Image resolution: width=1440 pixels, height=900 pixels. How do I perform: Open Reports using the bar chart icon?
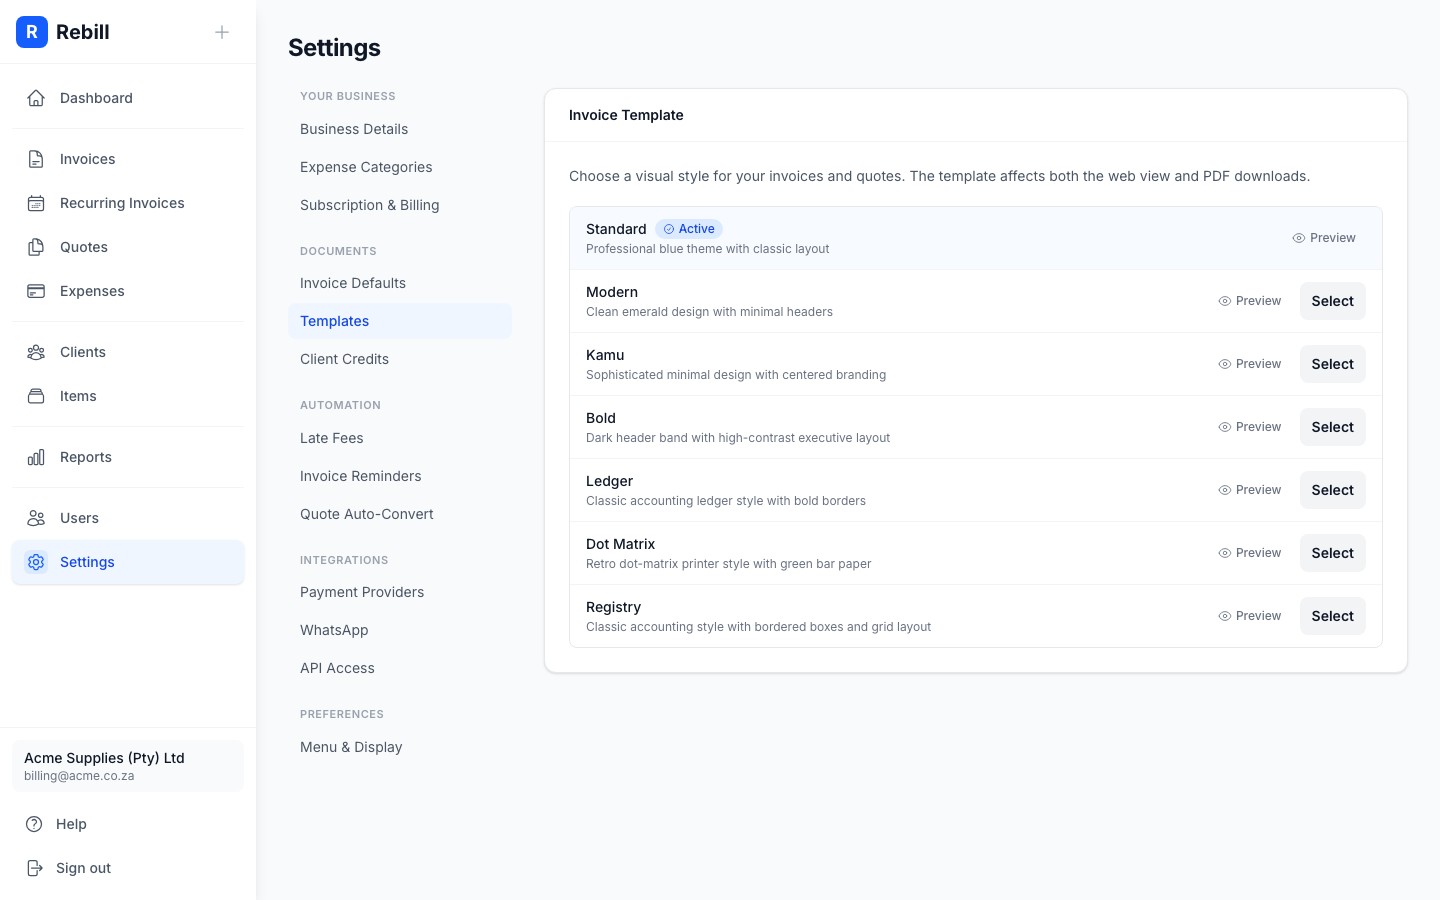pyautogui.click(x=36, y=457)
